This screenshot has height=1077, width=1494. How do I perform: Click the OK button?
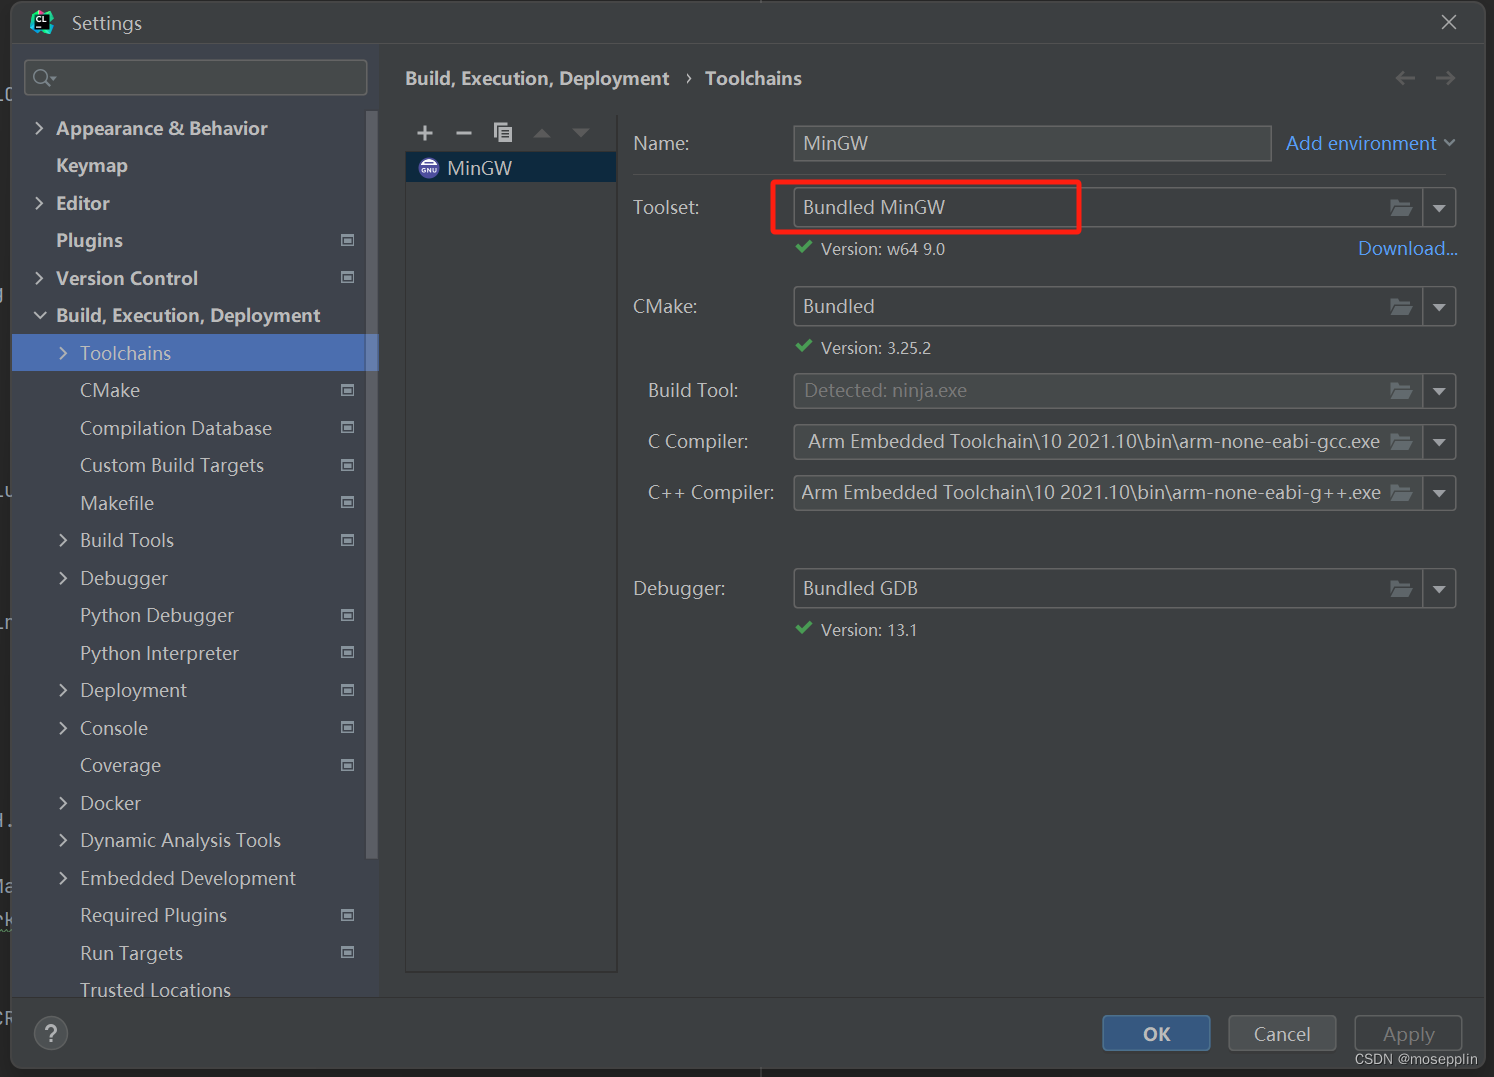click(1156, 1034)
